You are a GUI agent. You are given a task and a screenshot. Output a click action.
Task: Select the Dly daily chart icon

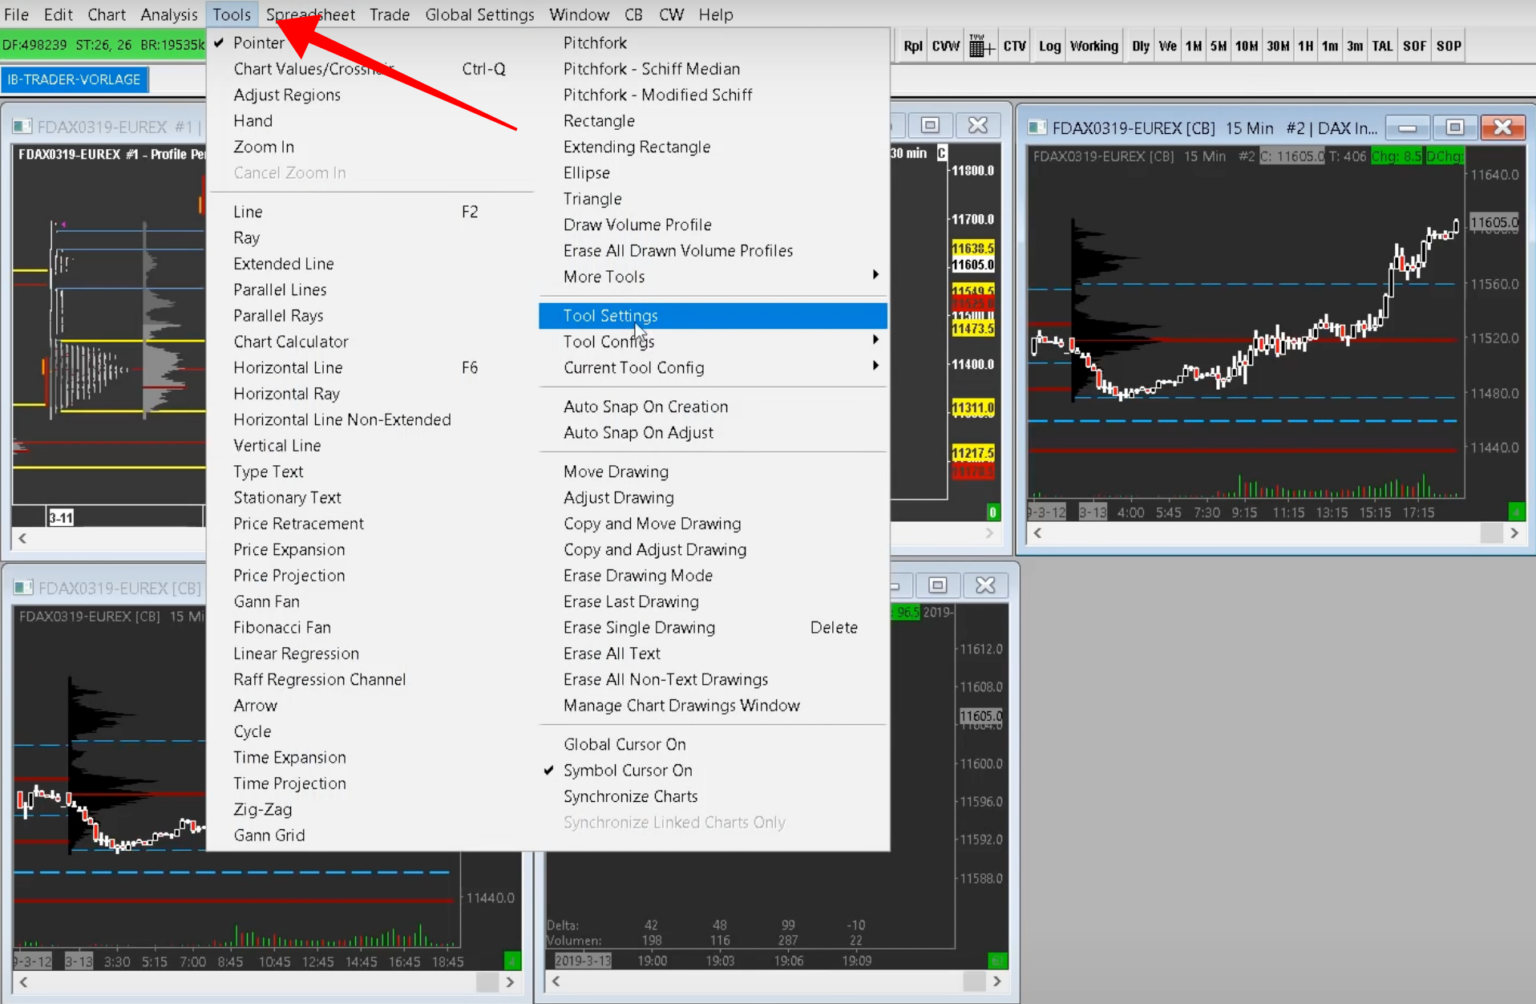pyautogui.click(x=1140, y=45)
